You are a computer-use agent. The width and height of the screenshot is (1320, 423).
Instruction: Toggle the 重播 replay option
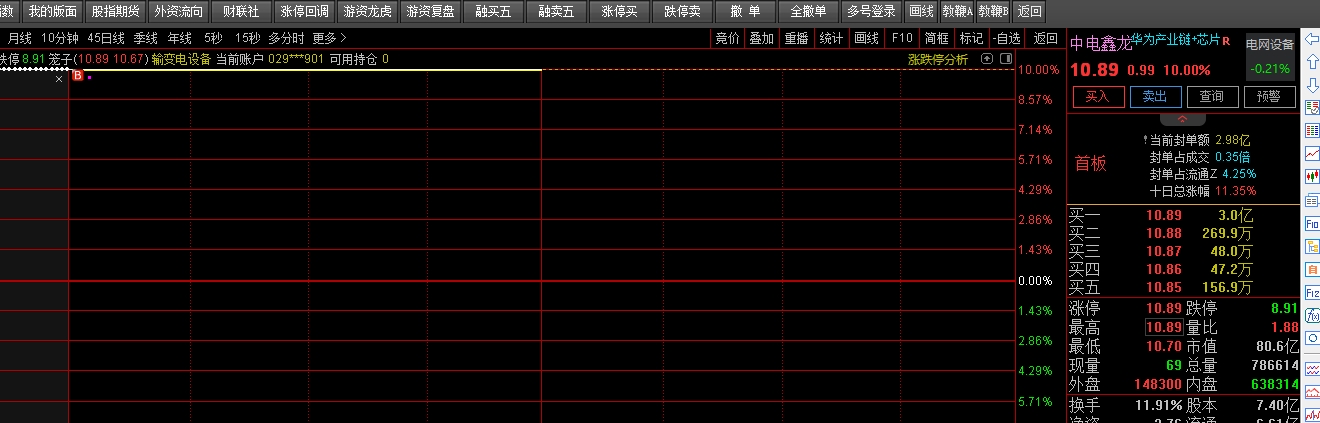pos(796,38)
